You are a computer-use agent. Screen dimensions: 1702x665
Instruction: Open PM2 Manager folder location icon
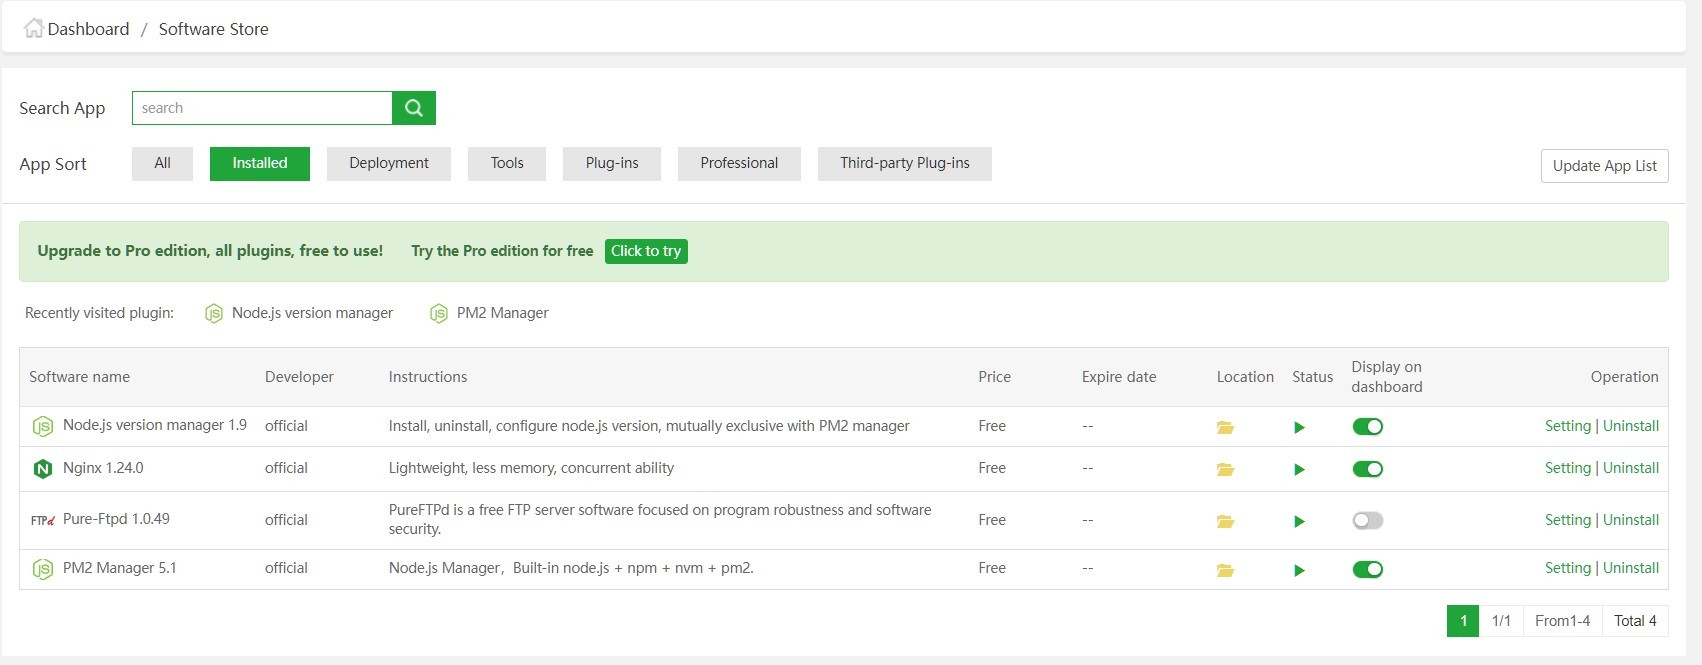(1225, 570)
